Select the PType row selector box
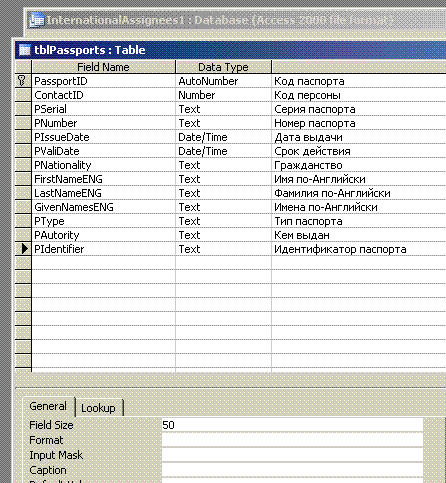 tap(23, 221)
